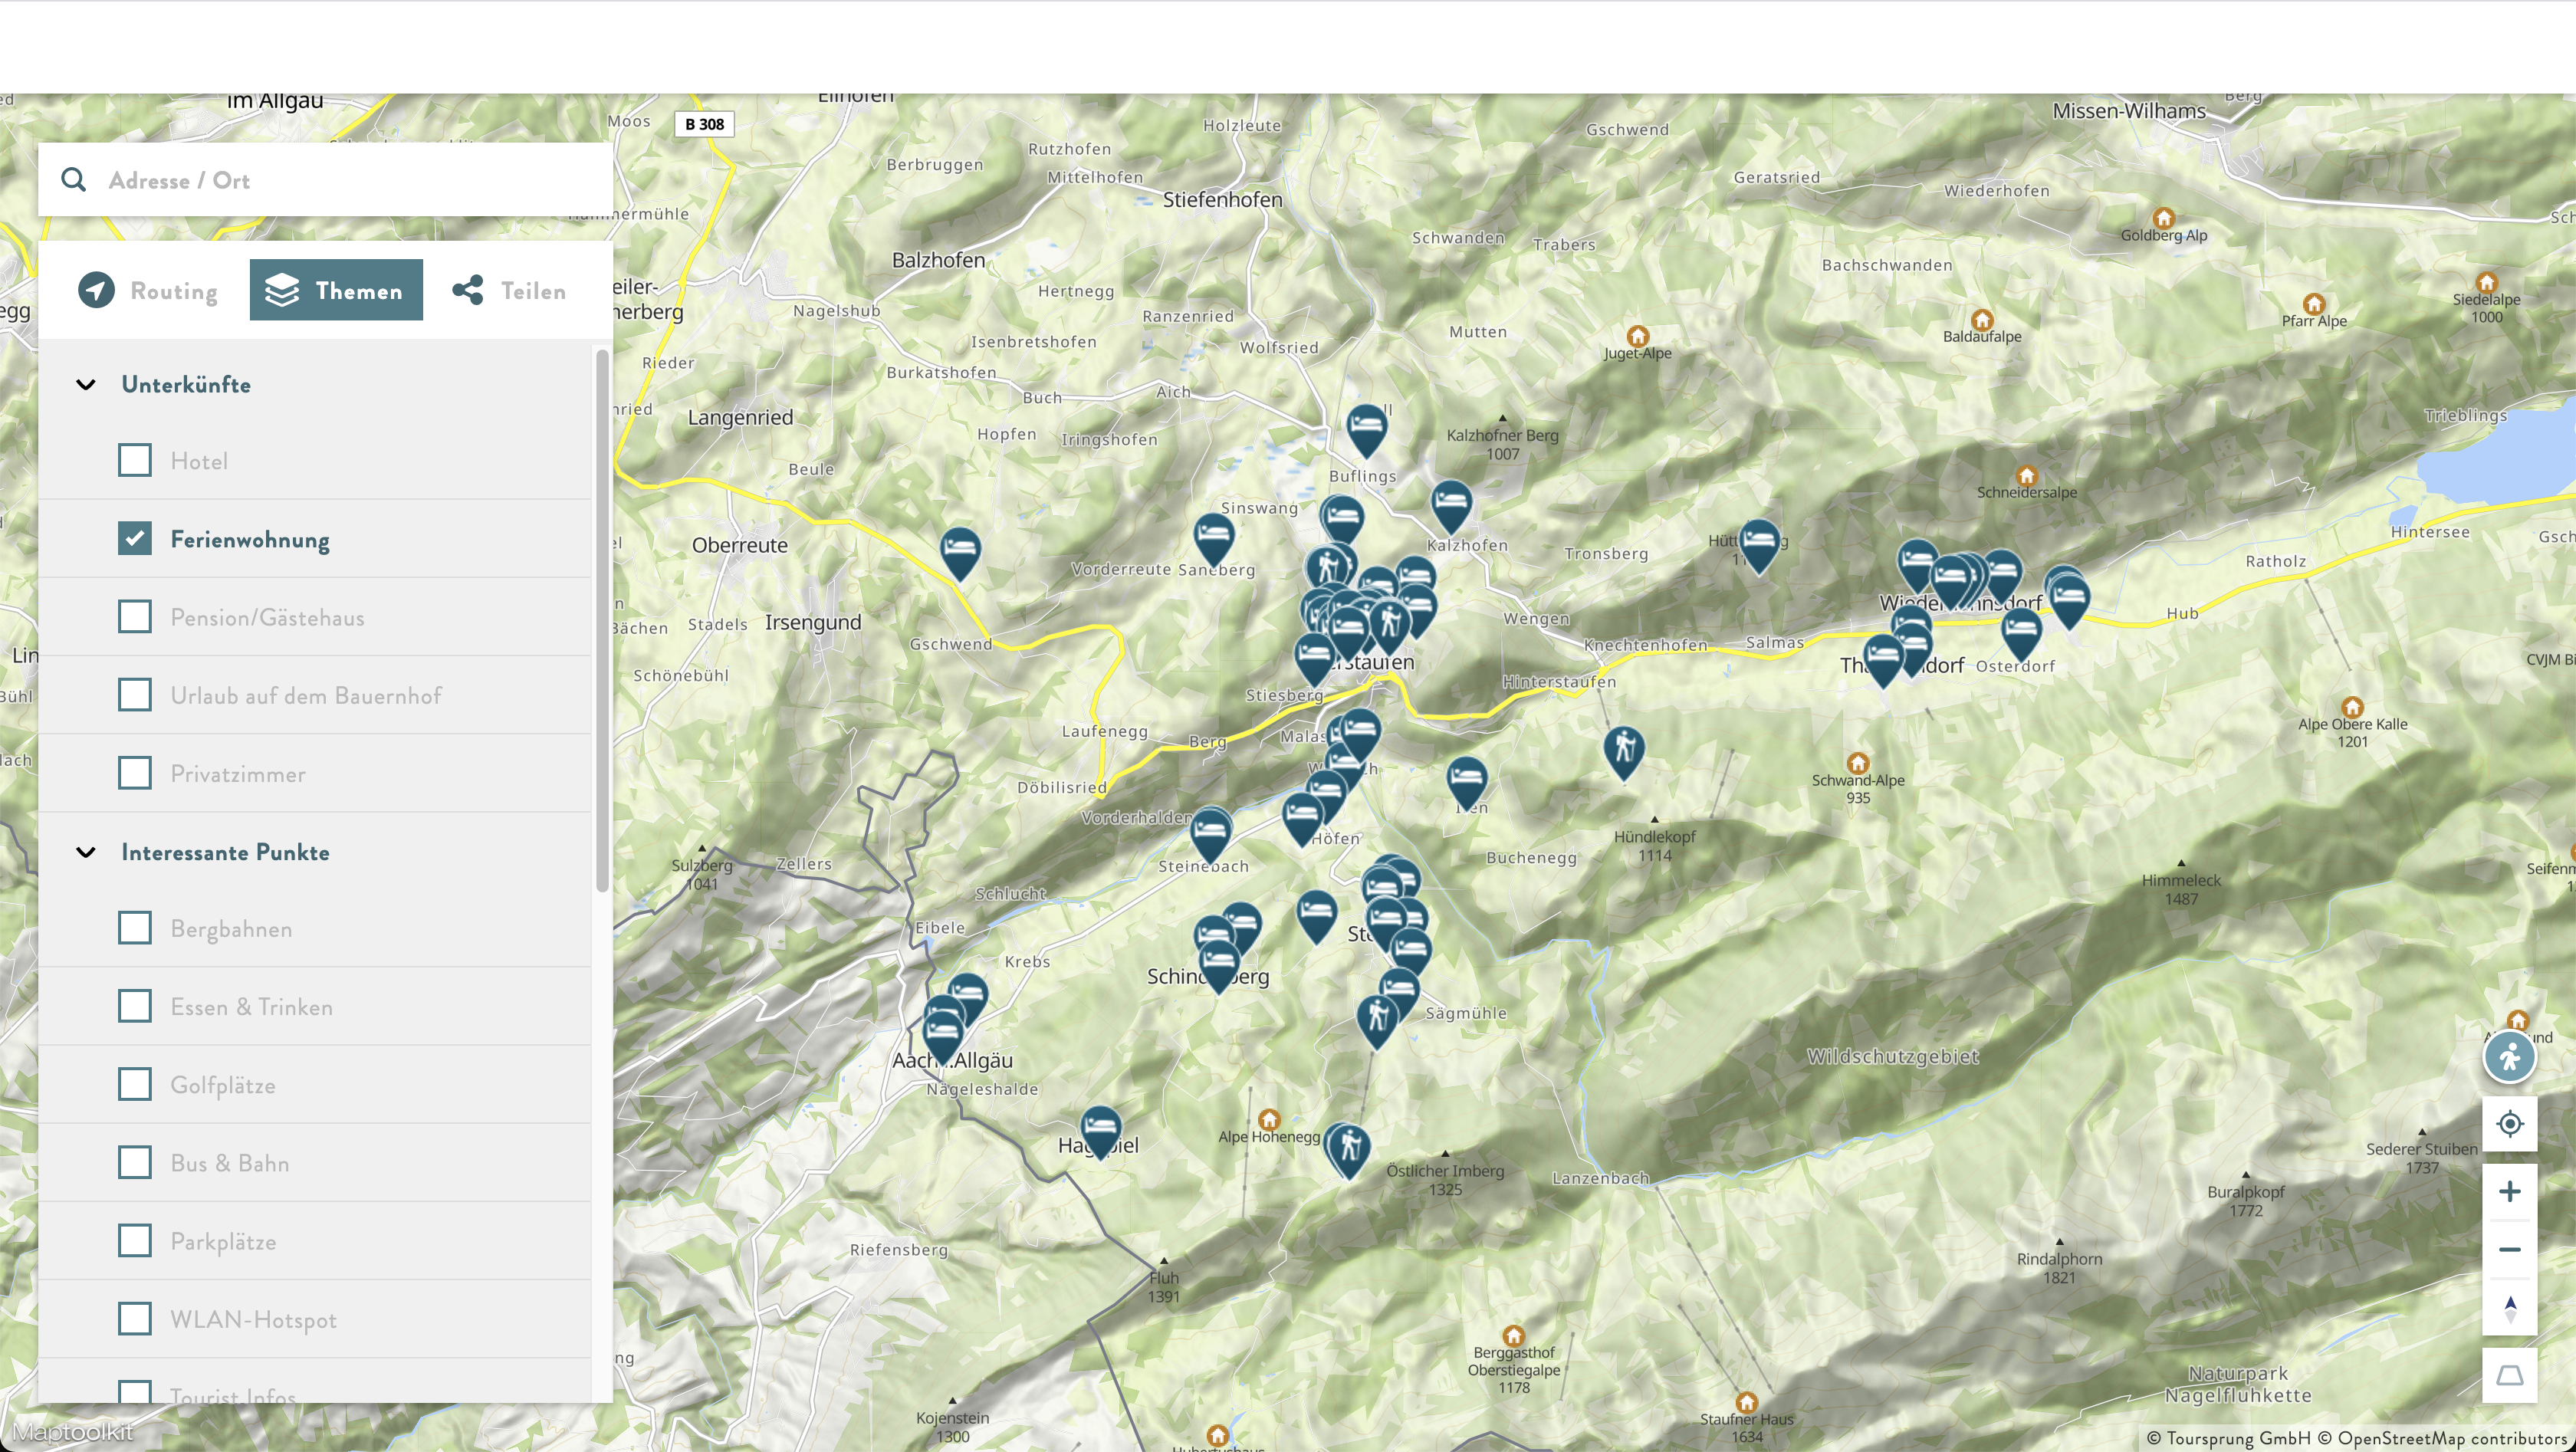Open the Pfarr Alpe hut marker
The image size is (2576, 1452).
tap(2313, 304)
